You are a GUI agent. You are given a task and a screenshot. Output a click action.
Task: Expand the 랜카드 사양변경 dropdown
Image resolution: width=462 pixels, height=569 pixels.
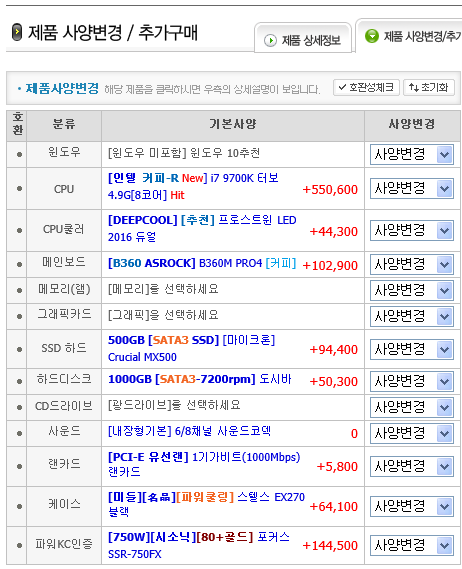pos(412,466)
